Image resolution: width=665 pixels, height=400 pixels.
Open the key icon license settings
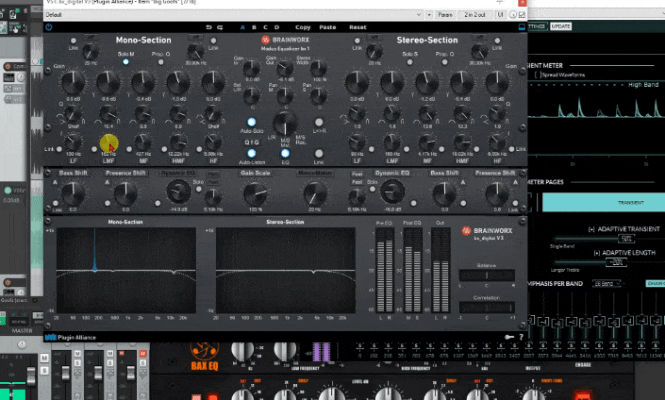click(509, 335)
